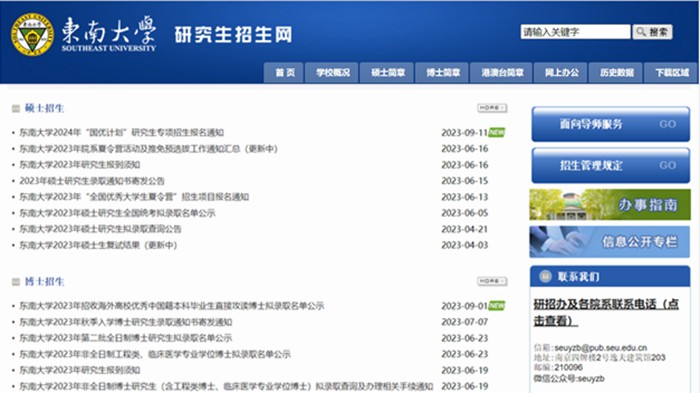Open 2023年硕士研究生全国统考拟录取名单公示

[x=117, y=213]
